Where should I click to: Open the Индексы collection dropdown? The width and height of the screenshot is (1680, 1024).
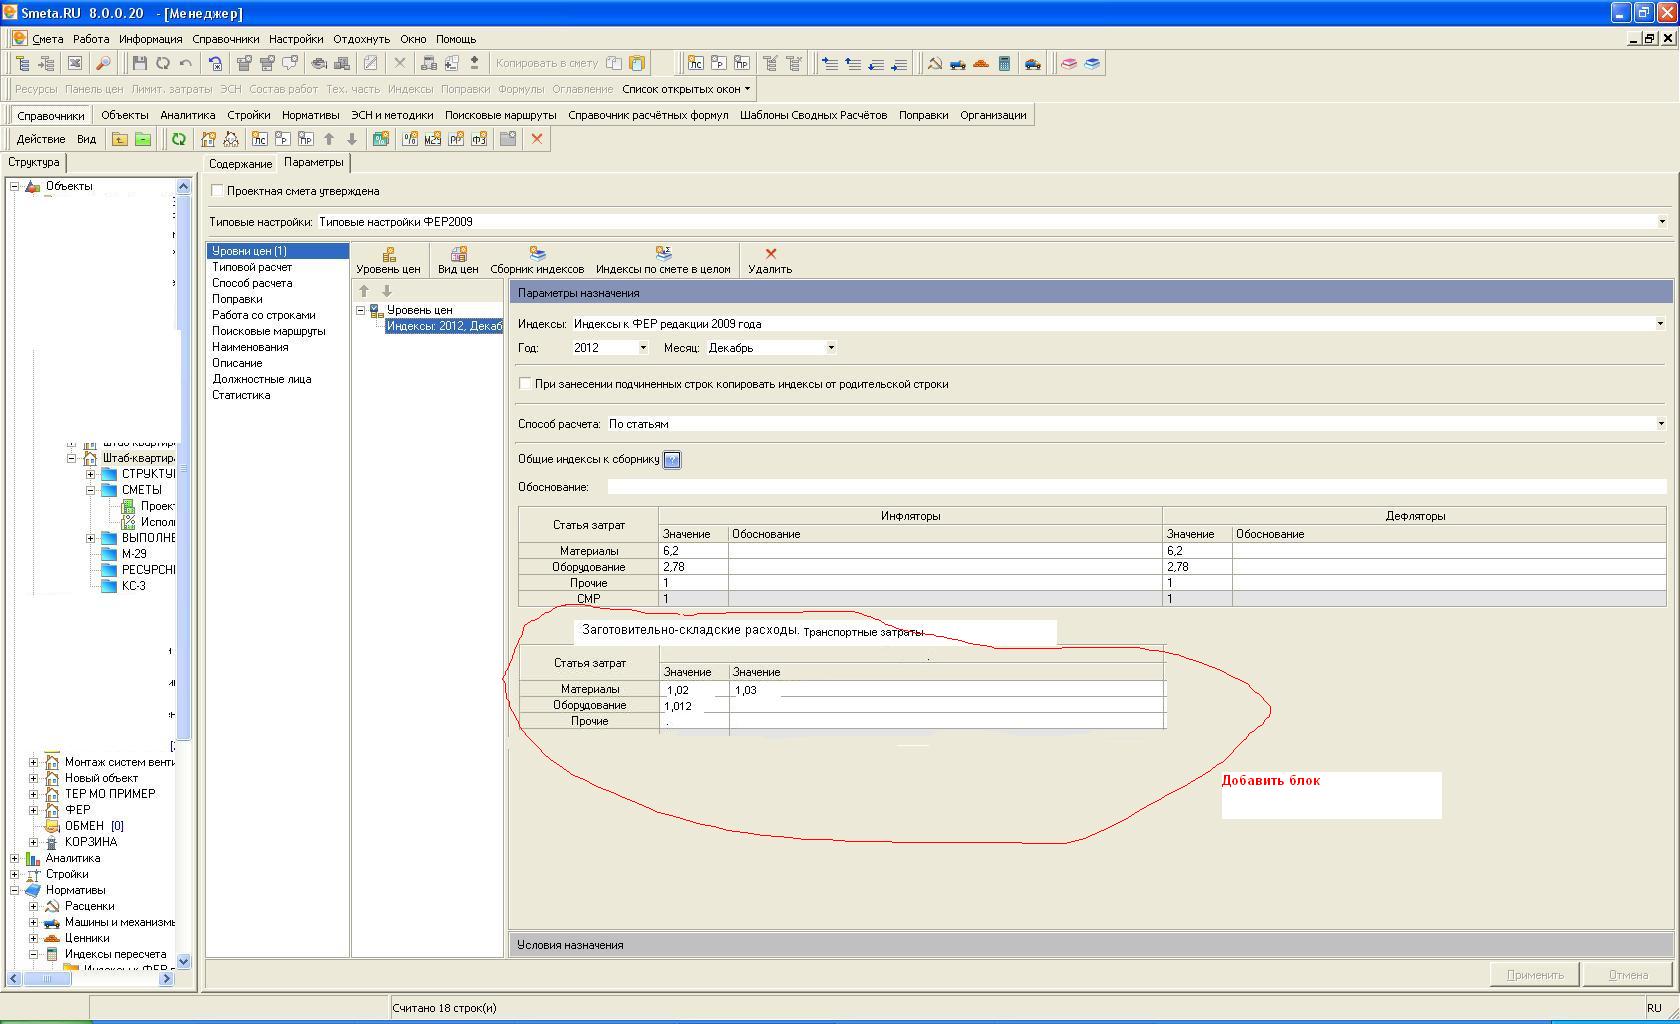click(x=1660, y=324)
